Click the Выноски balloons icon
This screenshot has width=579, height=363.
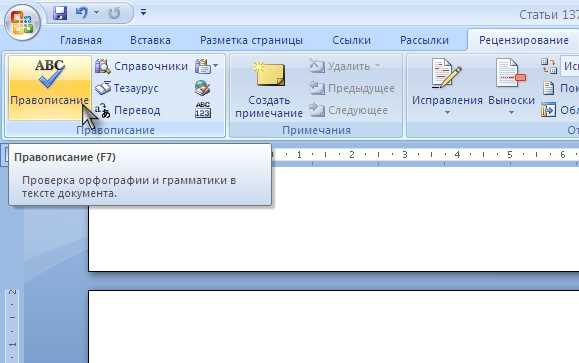click(511, 73)
